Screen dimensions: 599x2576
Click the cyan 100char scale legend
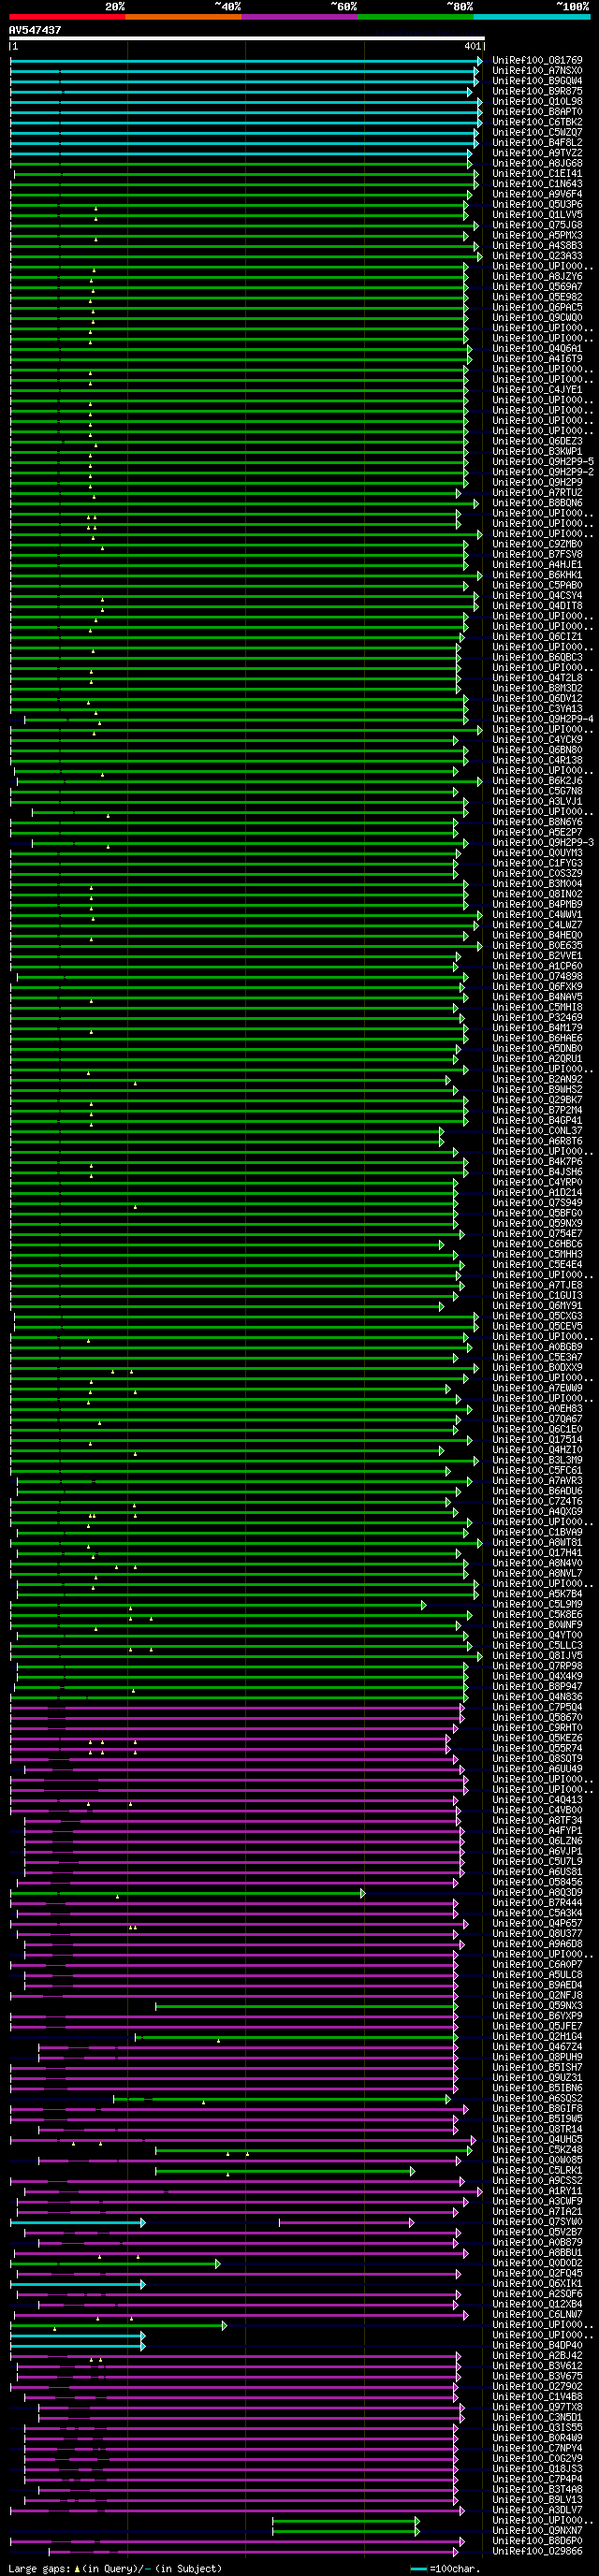tap(445, 2569)
